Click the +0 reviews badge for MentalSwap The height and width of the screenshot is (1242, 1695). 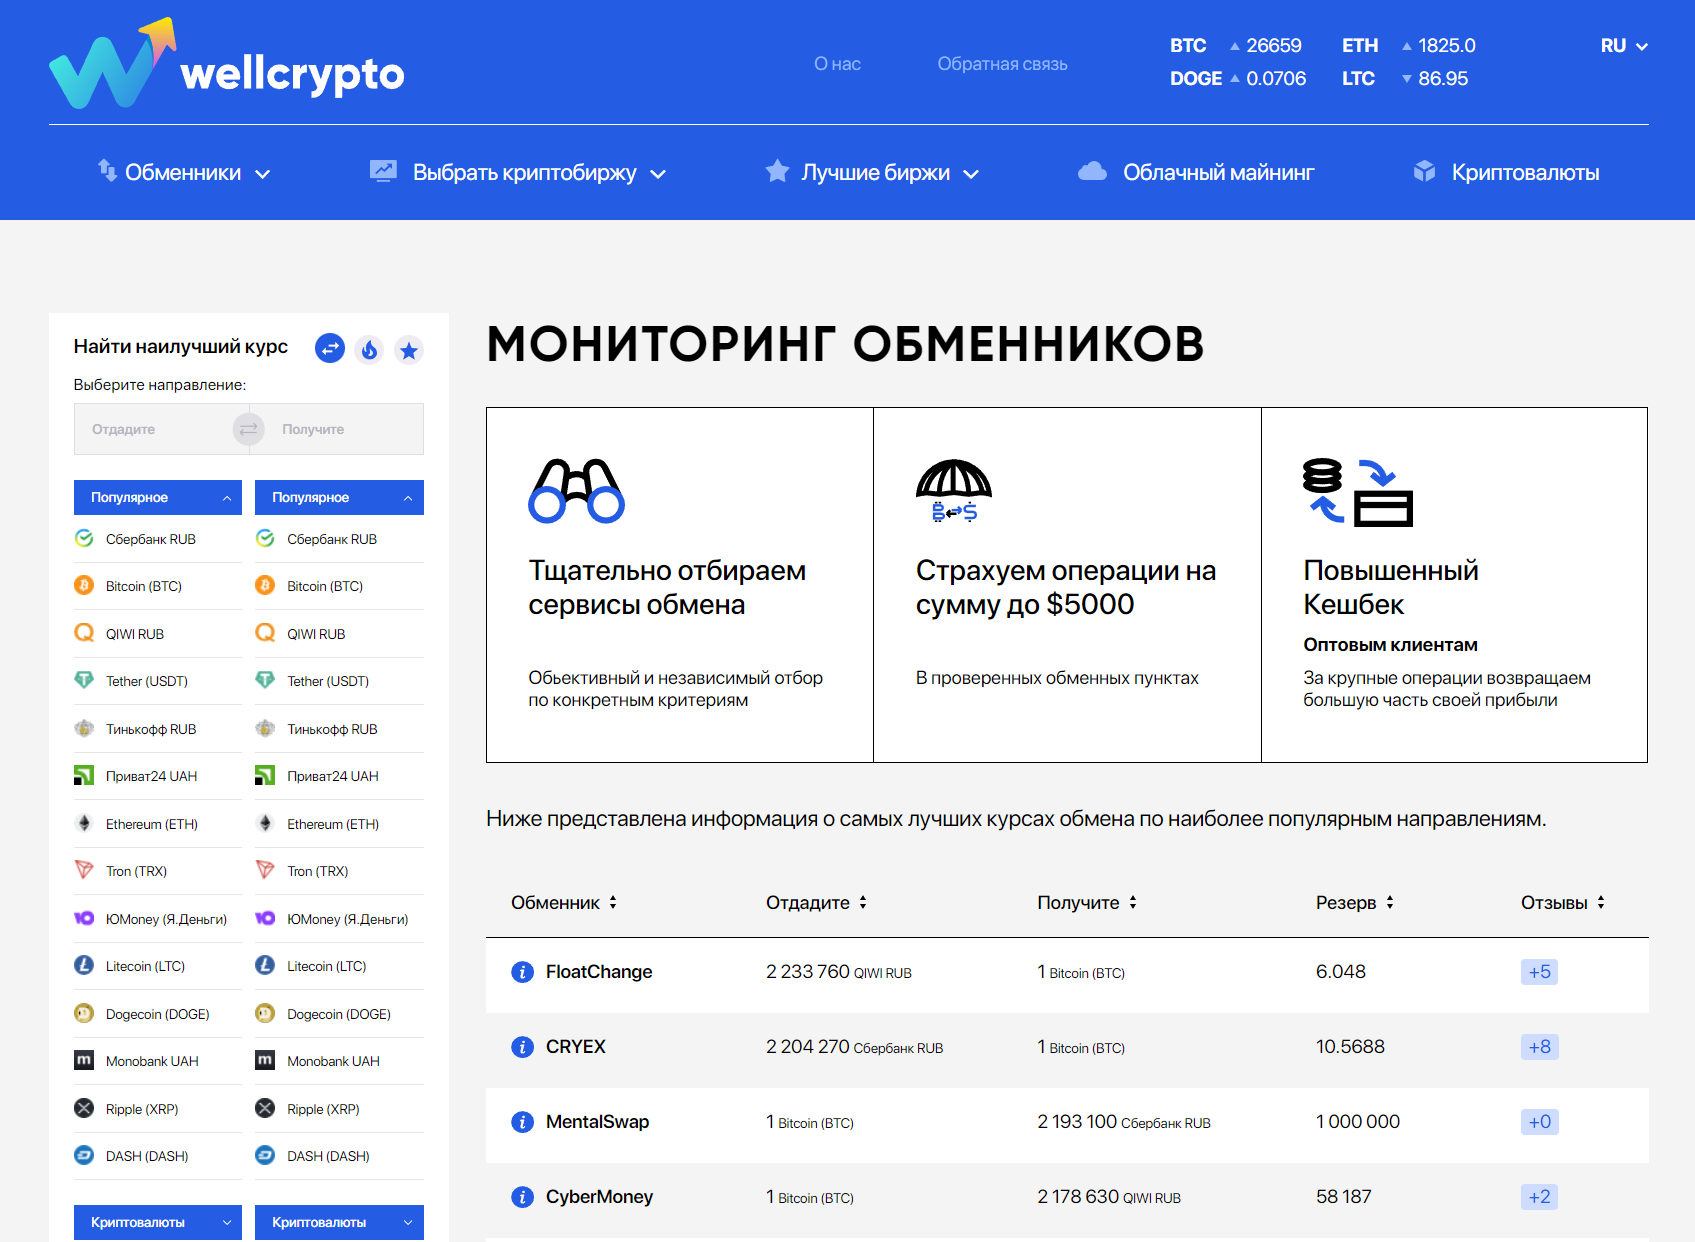click(1540, 1122)
